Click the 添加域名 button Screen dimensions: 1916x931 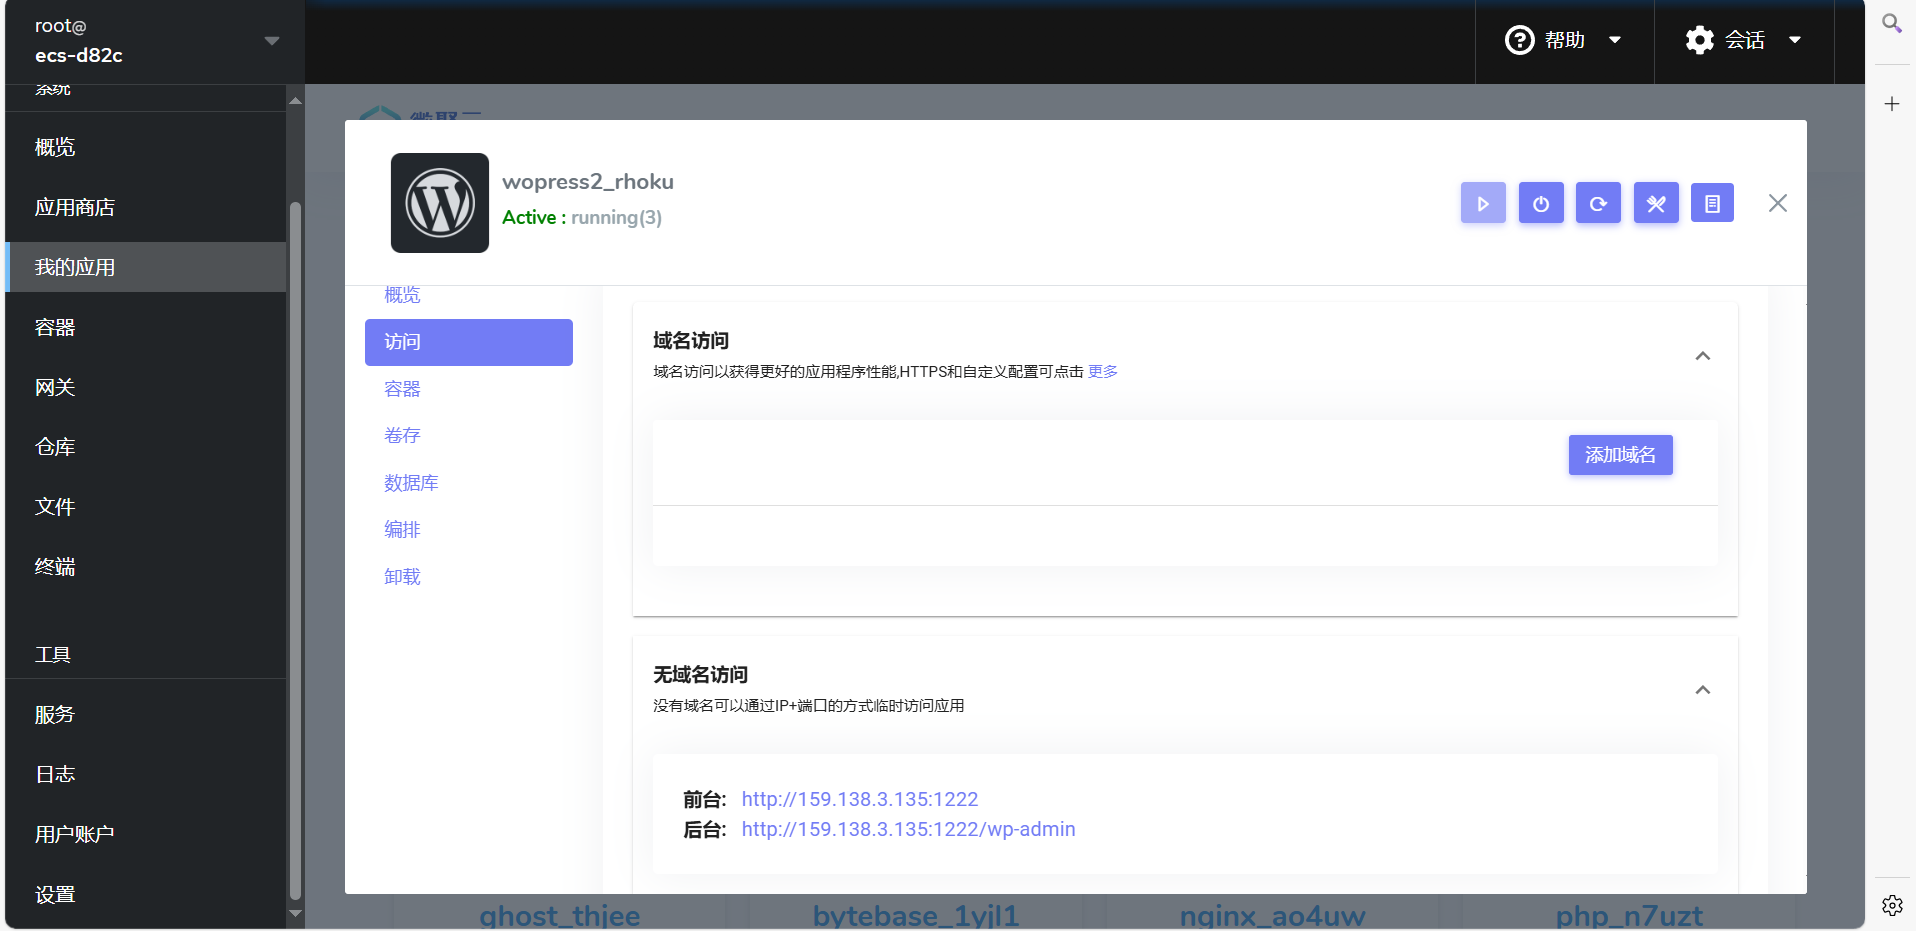pyautogui.click(x=1620, y=455)
